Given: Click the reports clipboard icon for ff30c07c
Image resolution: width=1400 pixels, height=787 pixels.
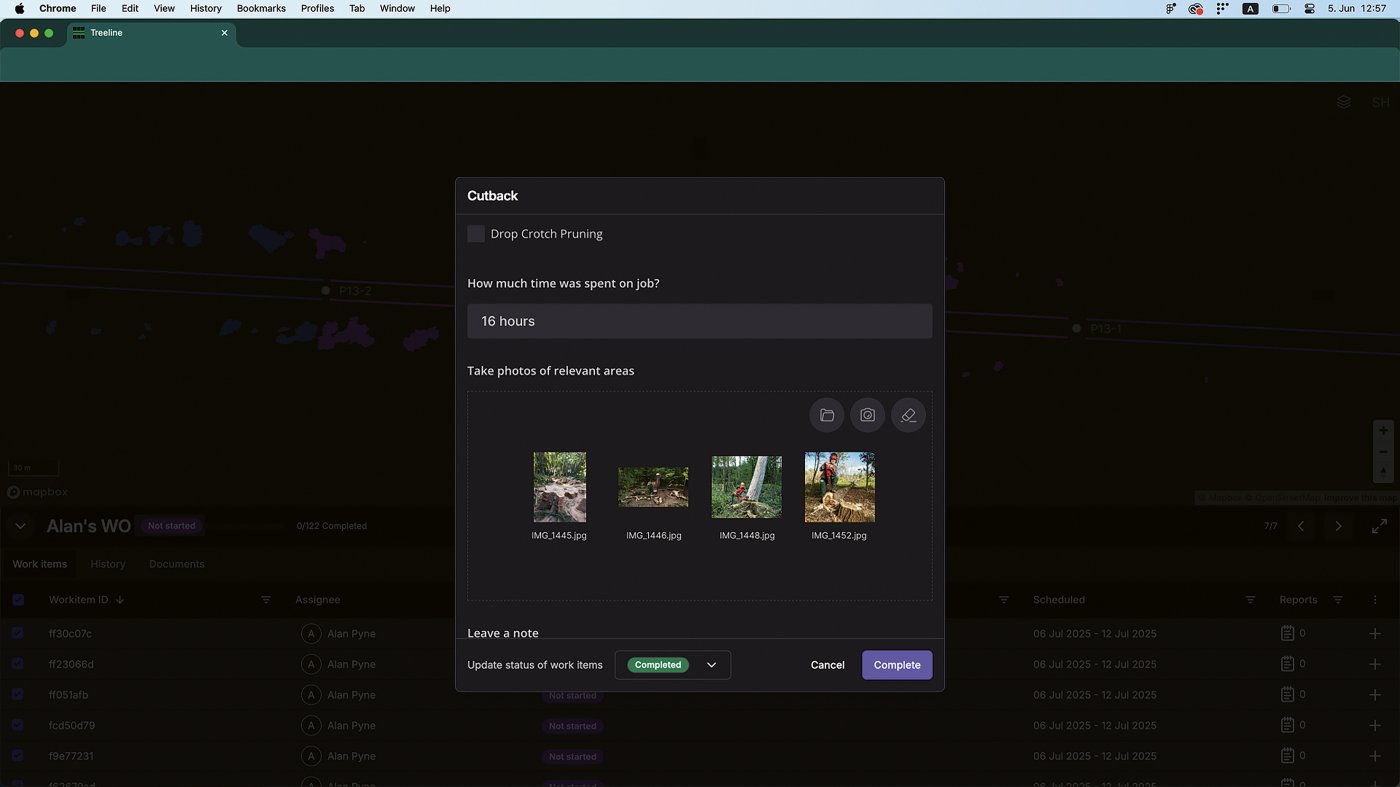Looking at the screenshot, I should (x=1288, y=633).
